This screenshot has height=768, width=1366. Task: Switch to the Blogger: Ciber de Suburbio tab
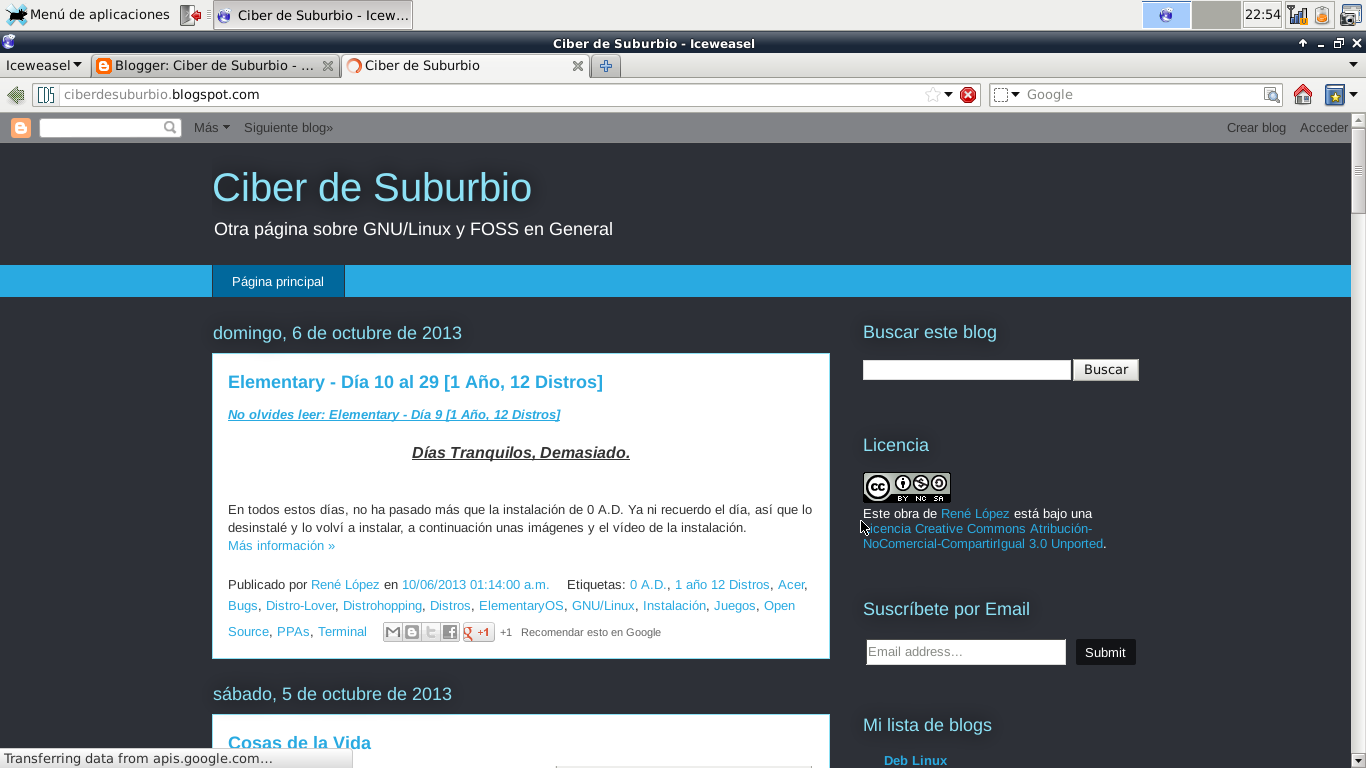(215, 66)
